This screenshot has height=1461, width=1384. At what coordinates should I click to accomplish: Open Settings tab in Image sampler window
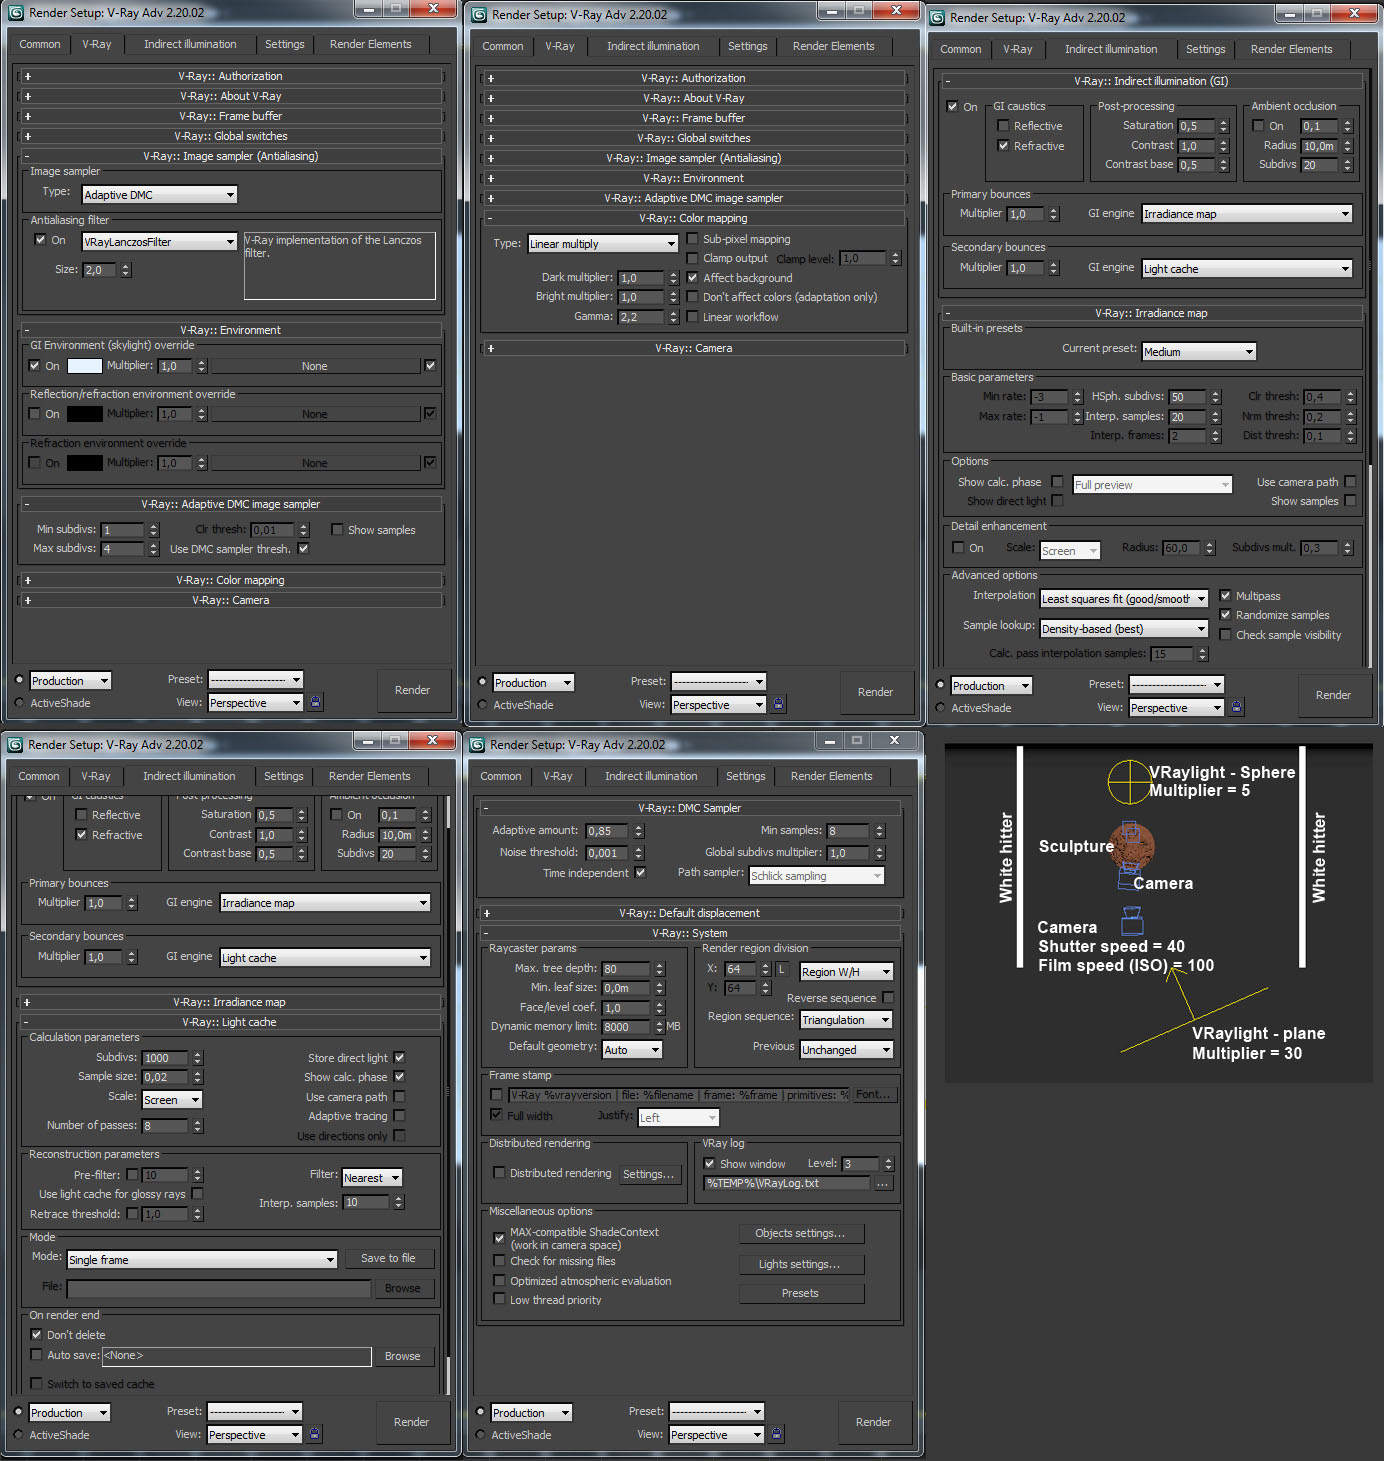[285, 44]
